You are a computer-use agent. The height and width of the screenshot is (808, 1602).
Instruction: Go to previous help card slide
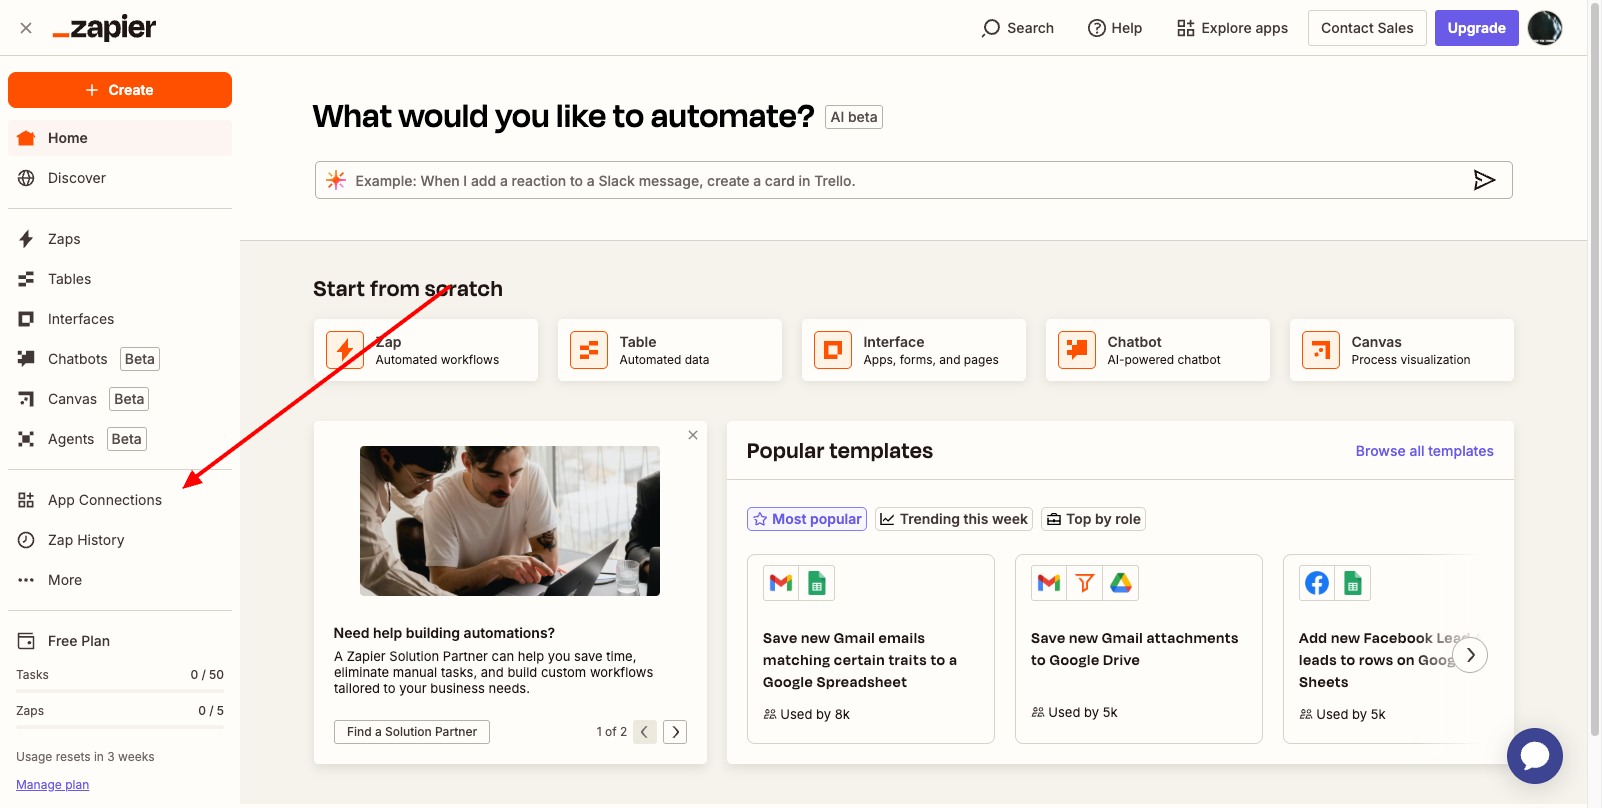(x=645, y=732)
